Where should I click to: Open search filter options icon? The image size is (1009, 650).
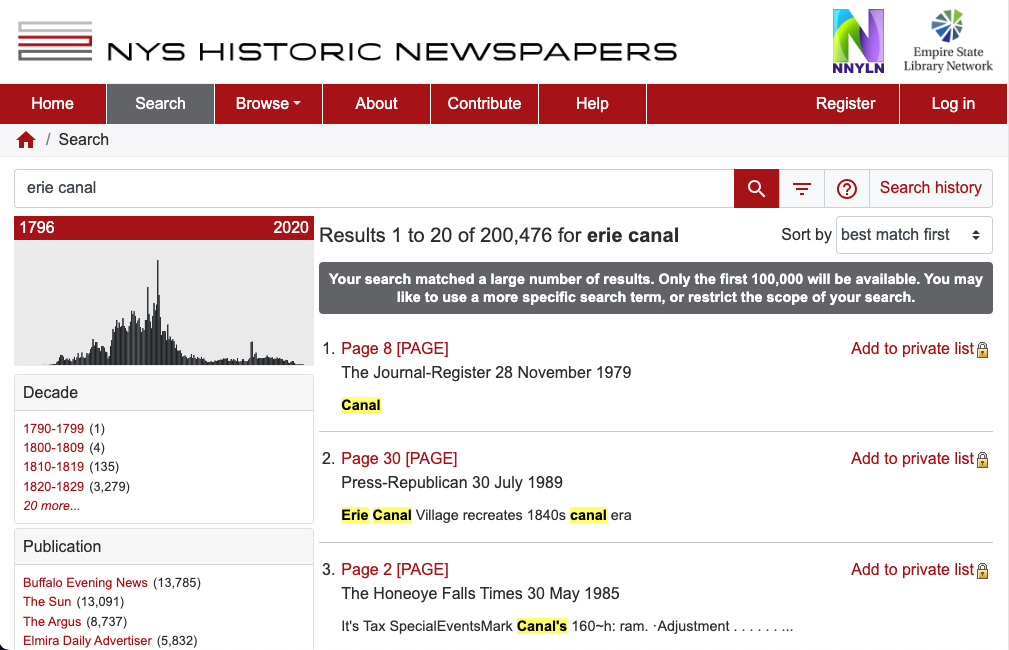[x=802, y=189]
